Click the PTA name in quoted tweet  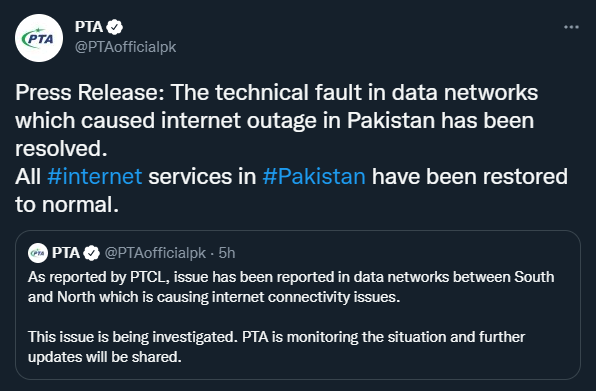pyautogui.click(x=66, y=253)
